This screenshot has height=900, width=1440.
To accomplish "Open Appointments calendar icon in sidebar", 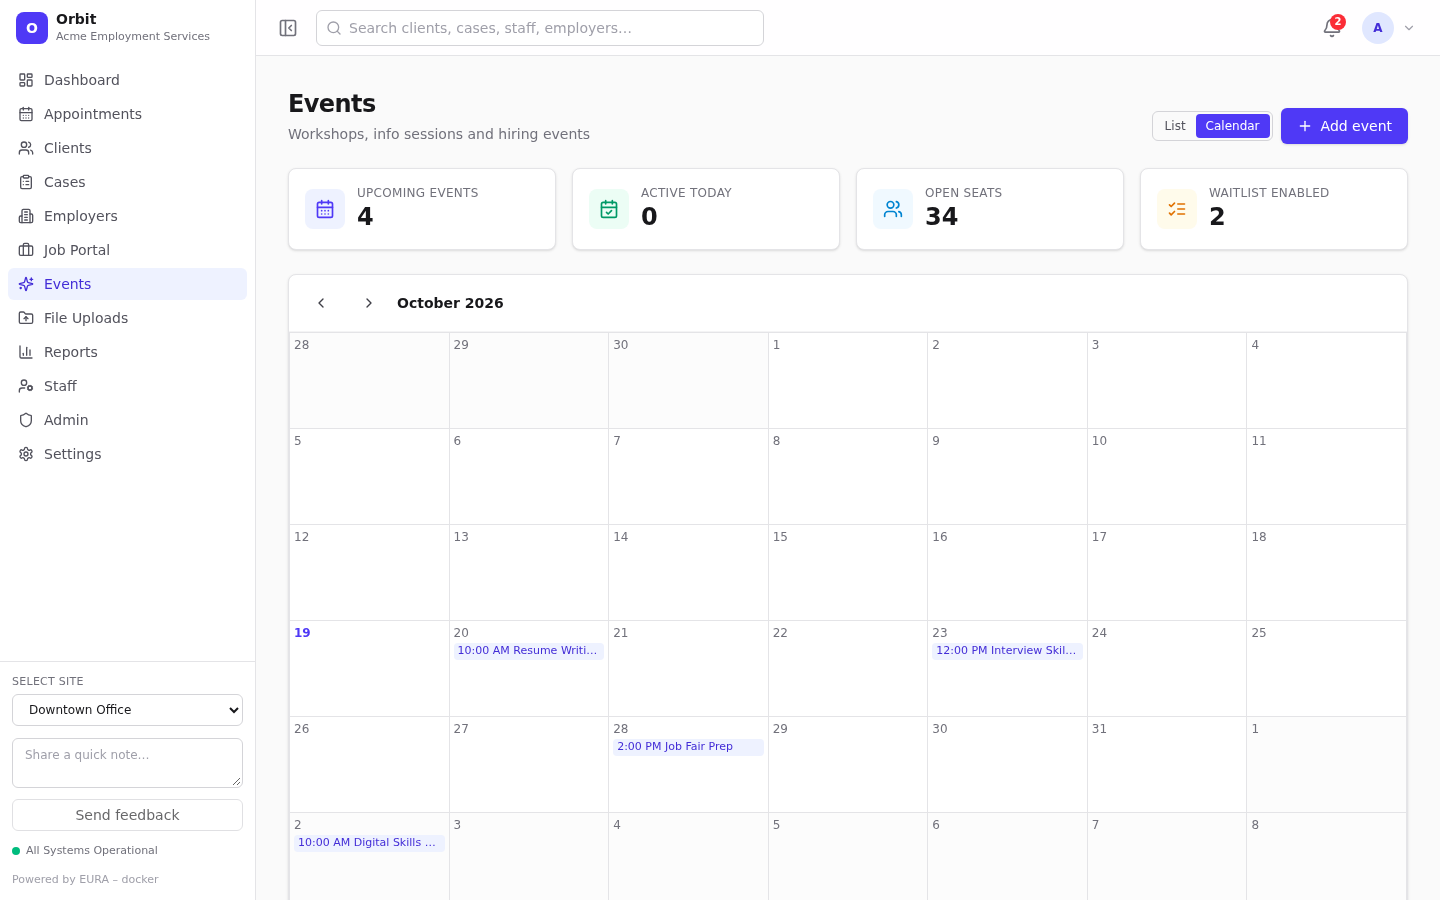I will tap(26, 114).
